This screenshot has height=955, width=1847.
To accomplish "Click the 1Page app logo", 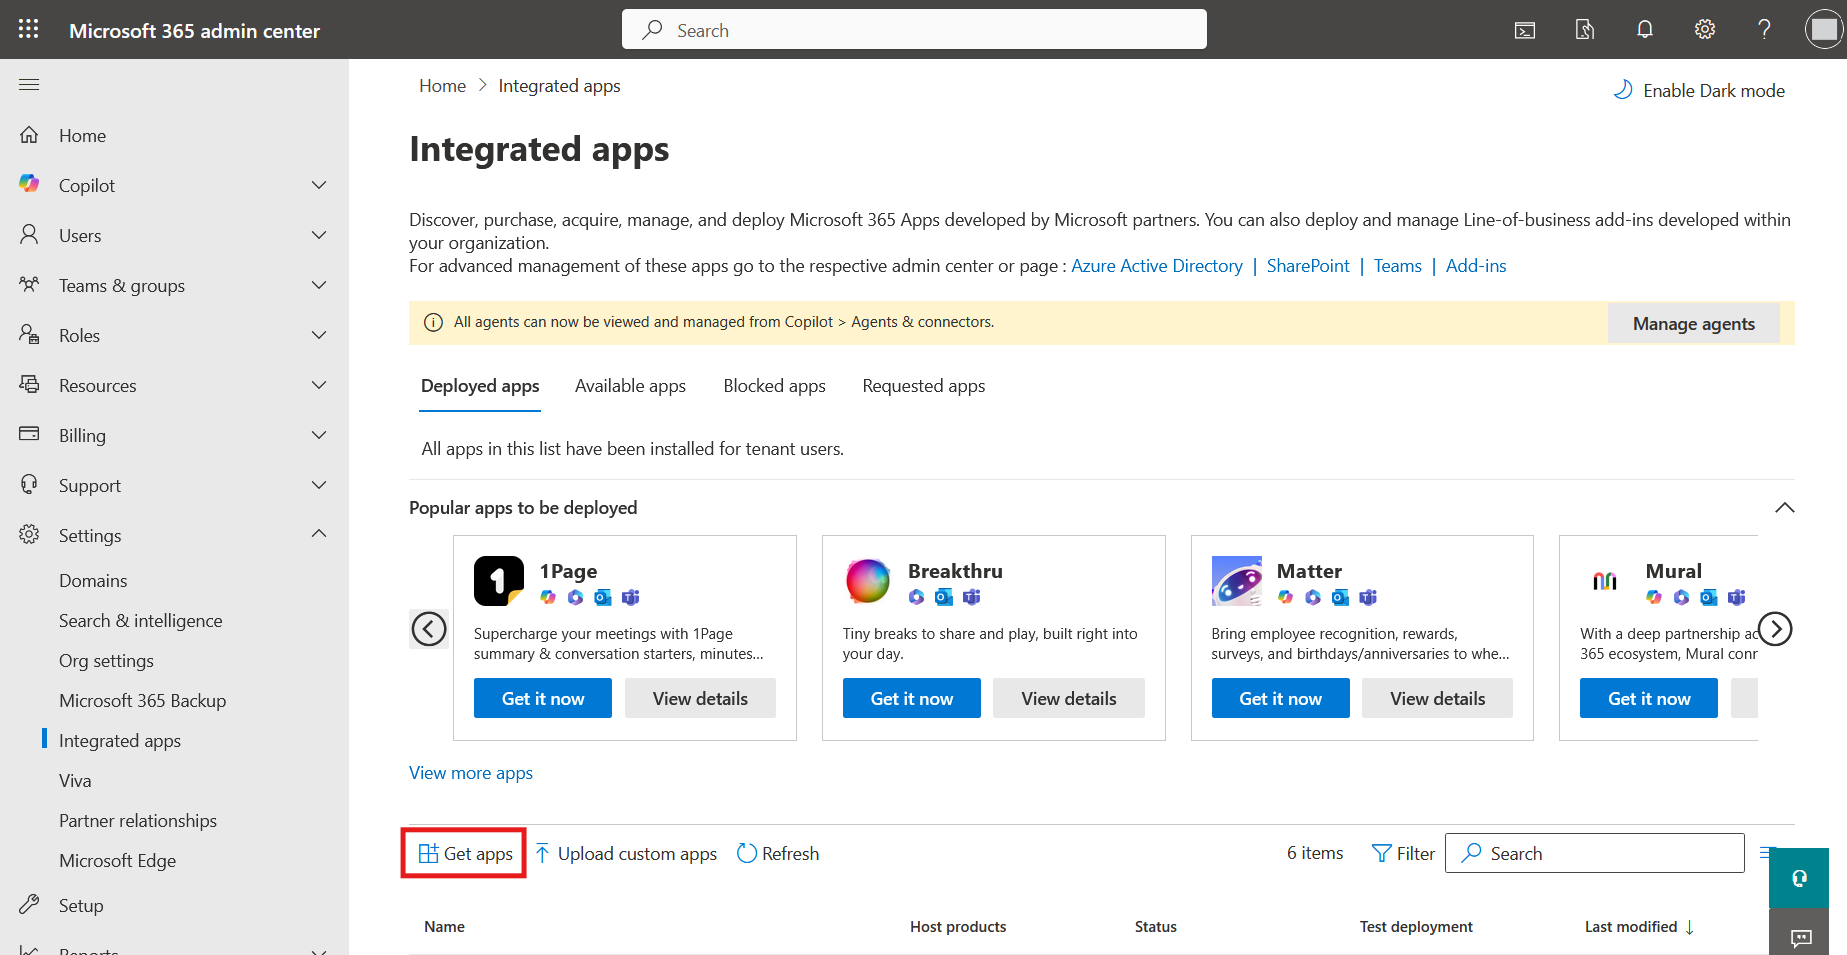I will click(x=499, y=581).
